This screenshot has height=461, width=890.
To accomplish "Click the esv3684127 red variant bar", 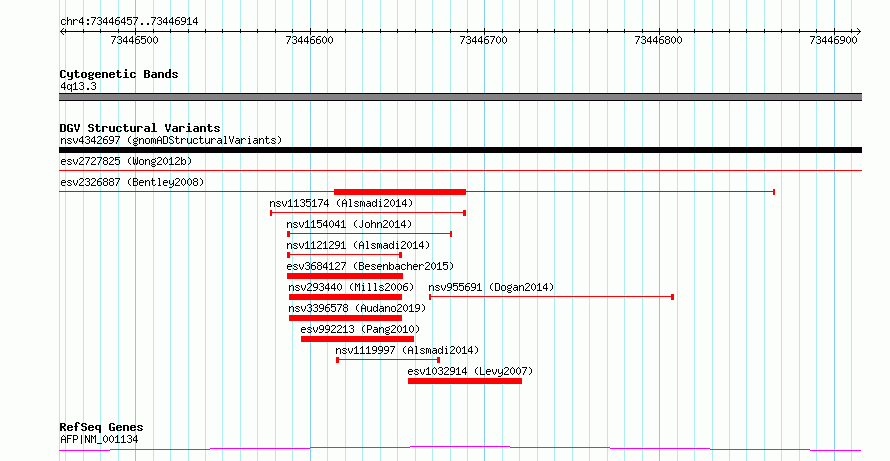I will [x=345, y=276].
